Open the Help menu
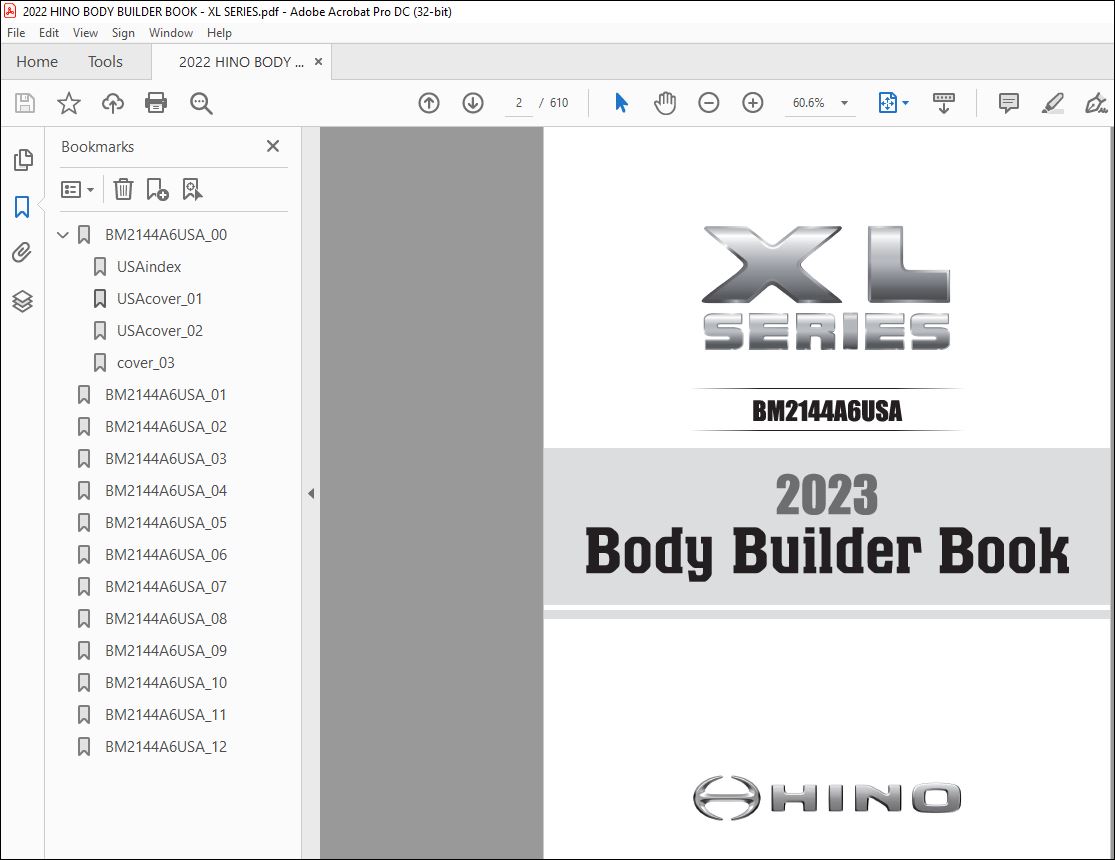1115x860 pixels. pos(219,33)
